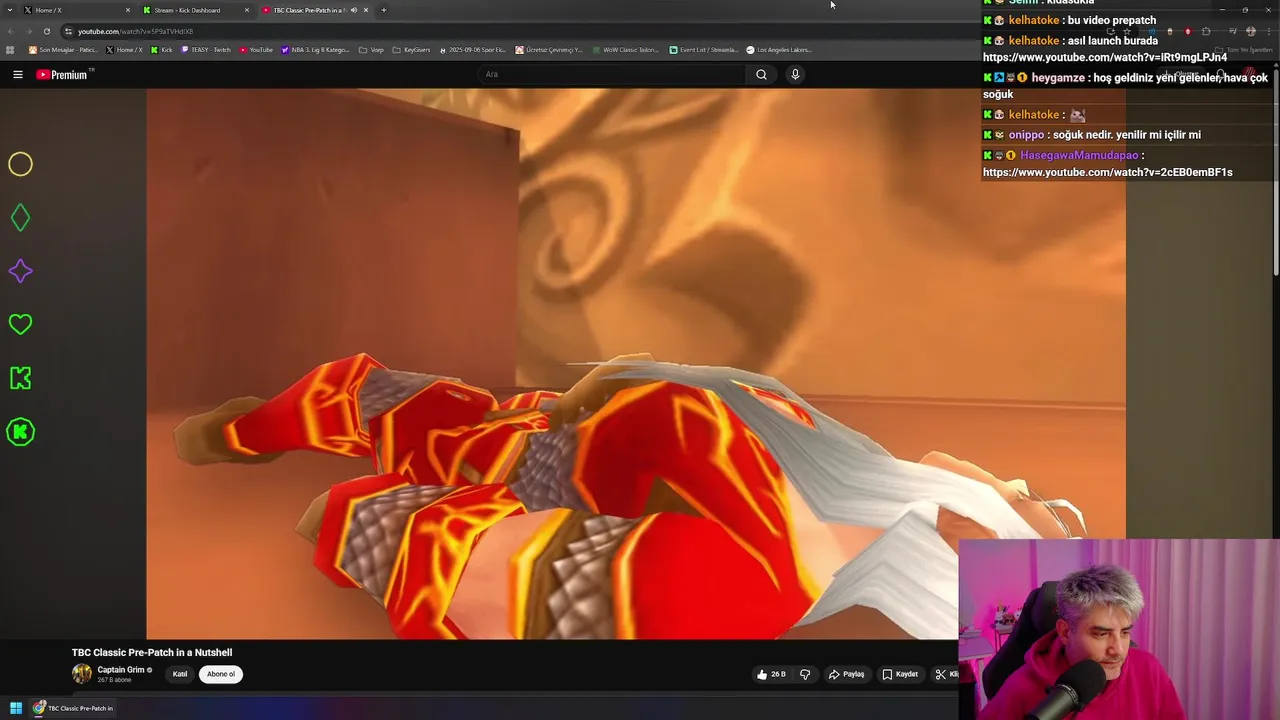This screenshot has height=720, width=1280.
Task: Open 2025-09-06 Spor bookmark
Action: (x=473, y=50)
